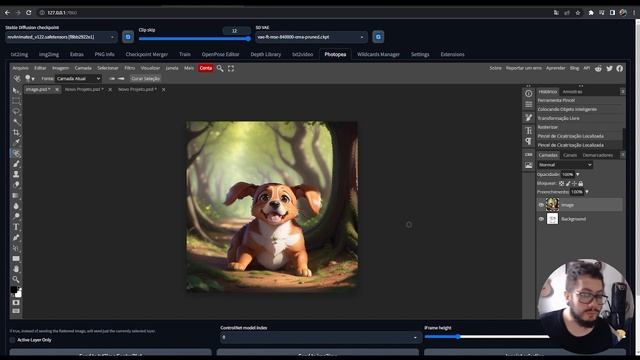Screen dimensions: 640x360
Task: Toggle lock paint pixels brush icon
Action: point(568,183)
